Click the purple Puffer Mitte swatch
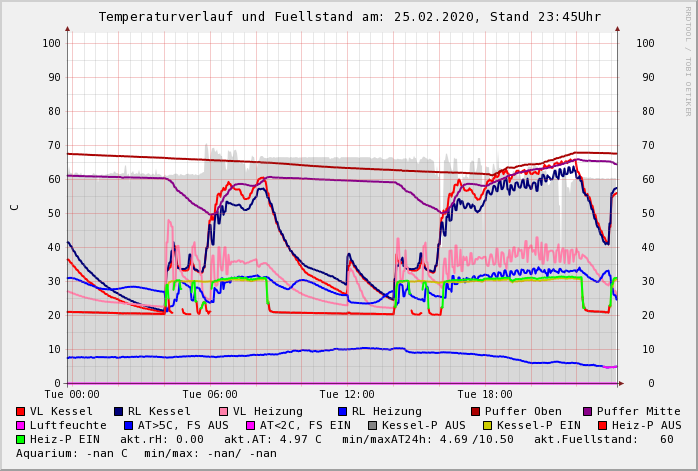This screenshot has height=471, width=698. point(587,411)
